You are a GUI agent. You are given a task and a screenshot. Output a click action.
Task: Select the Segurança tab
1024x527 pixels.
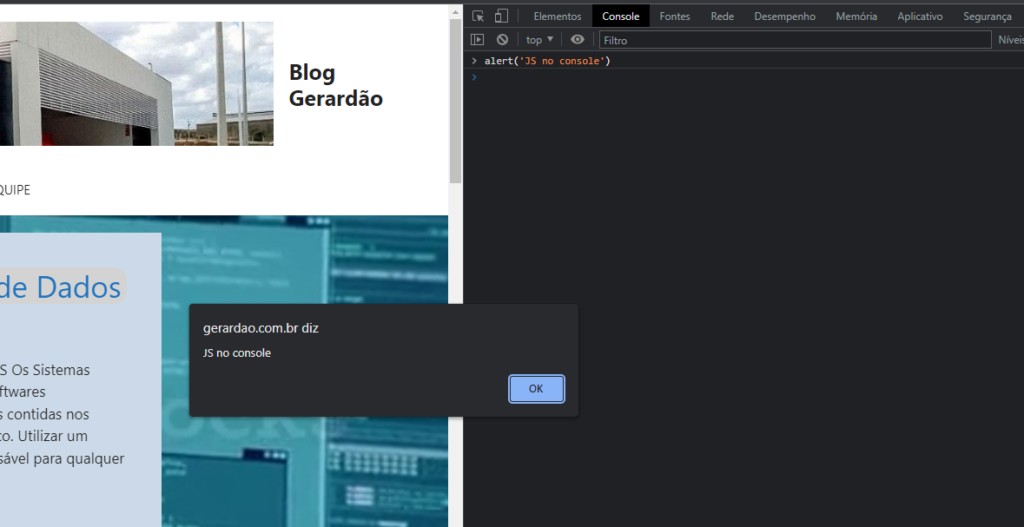[987, 16]
